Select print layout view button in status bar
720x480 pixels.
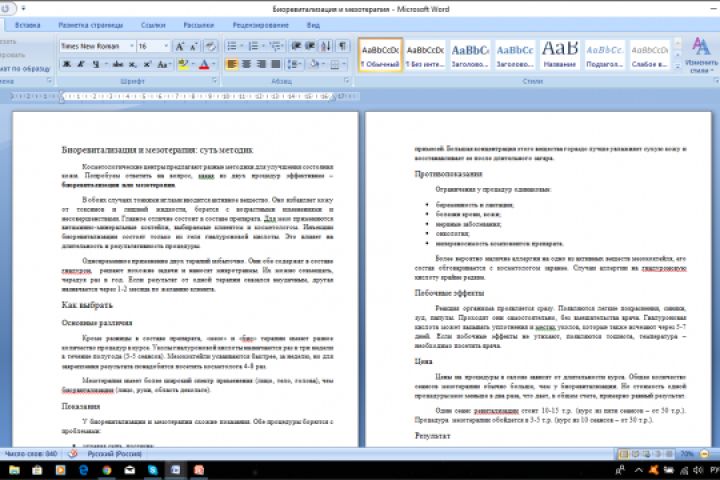(624, 454)
